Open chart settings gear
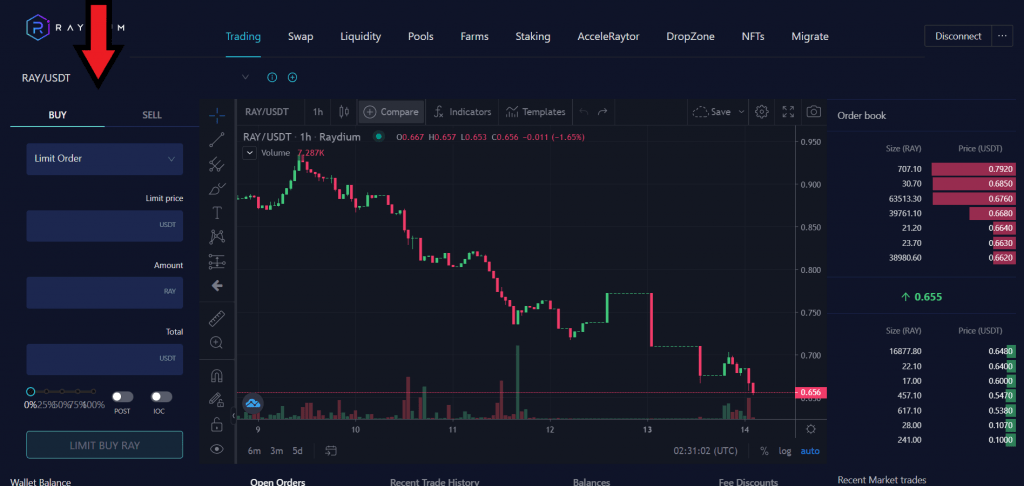This screenshot has height=486, width=1024. tap(761, 112)
